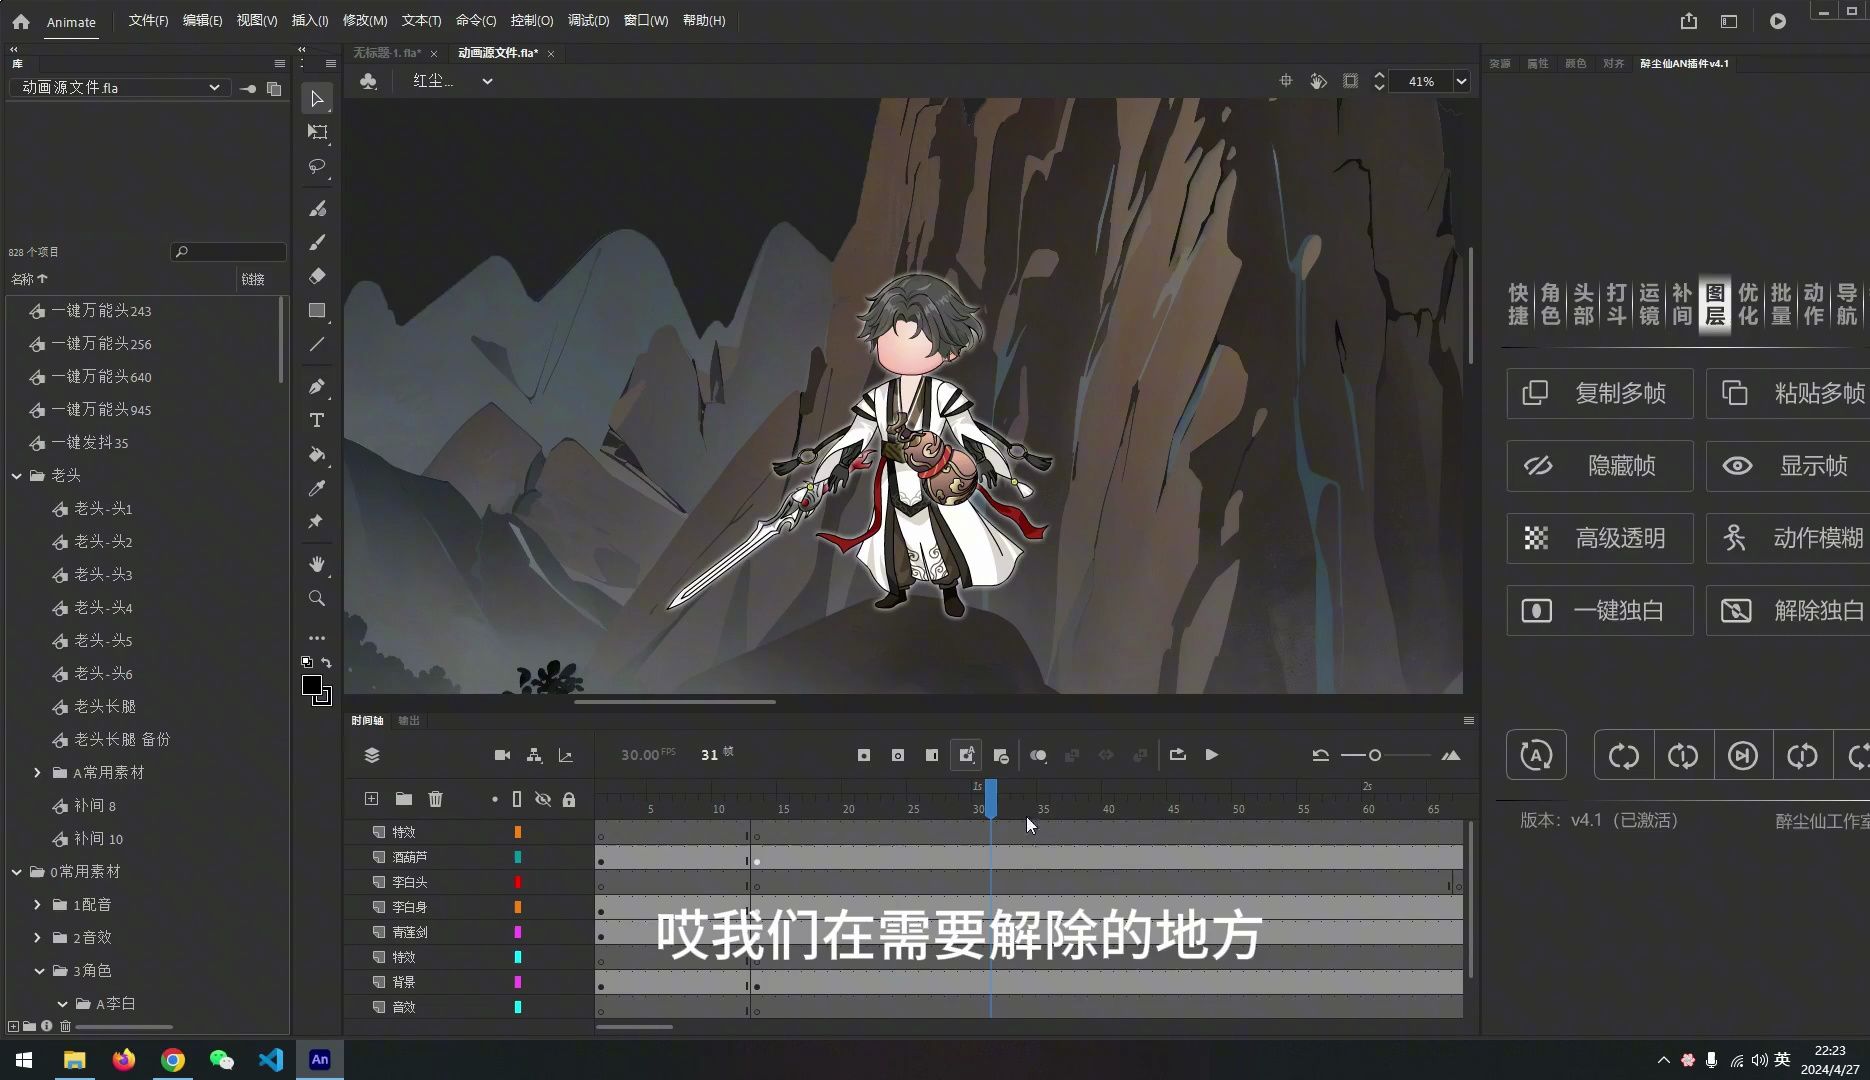
Task: Switch to 输出 panel tab
Action: click(409, 721)
